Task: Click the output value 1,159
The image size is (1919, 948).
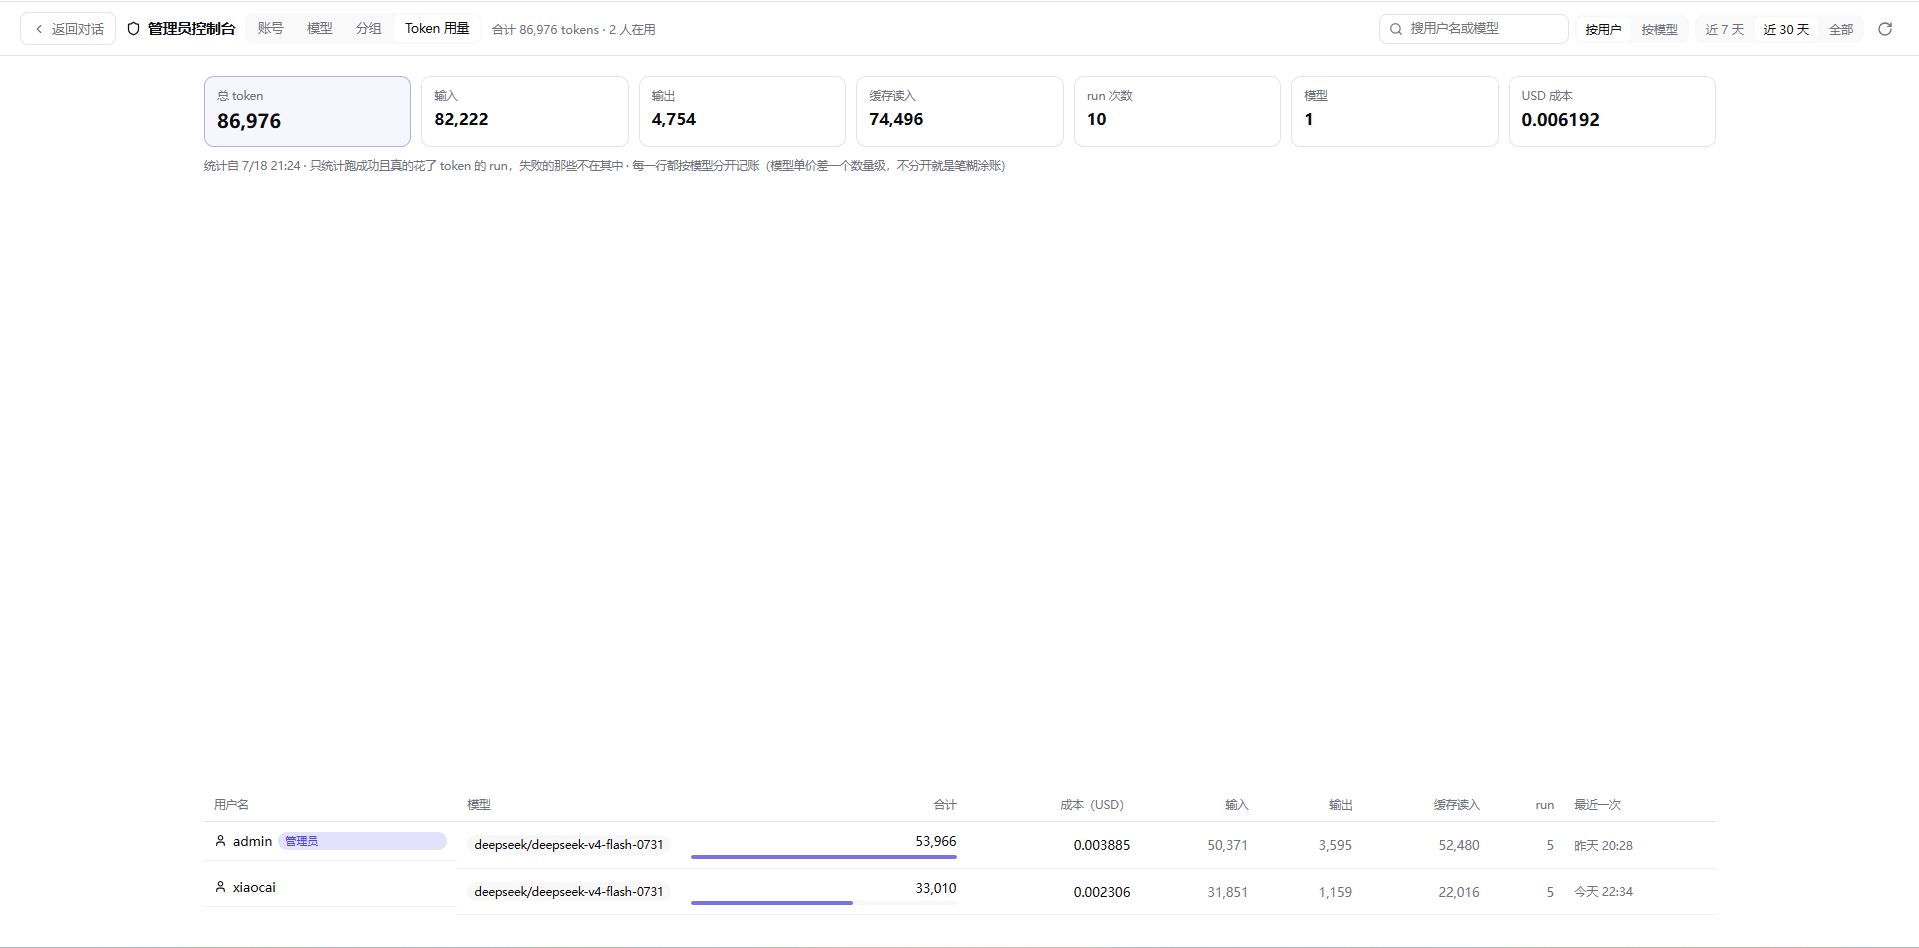Action: click(1335, 892)
